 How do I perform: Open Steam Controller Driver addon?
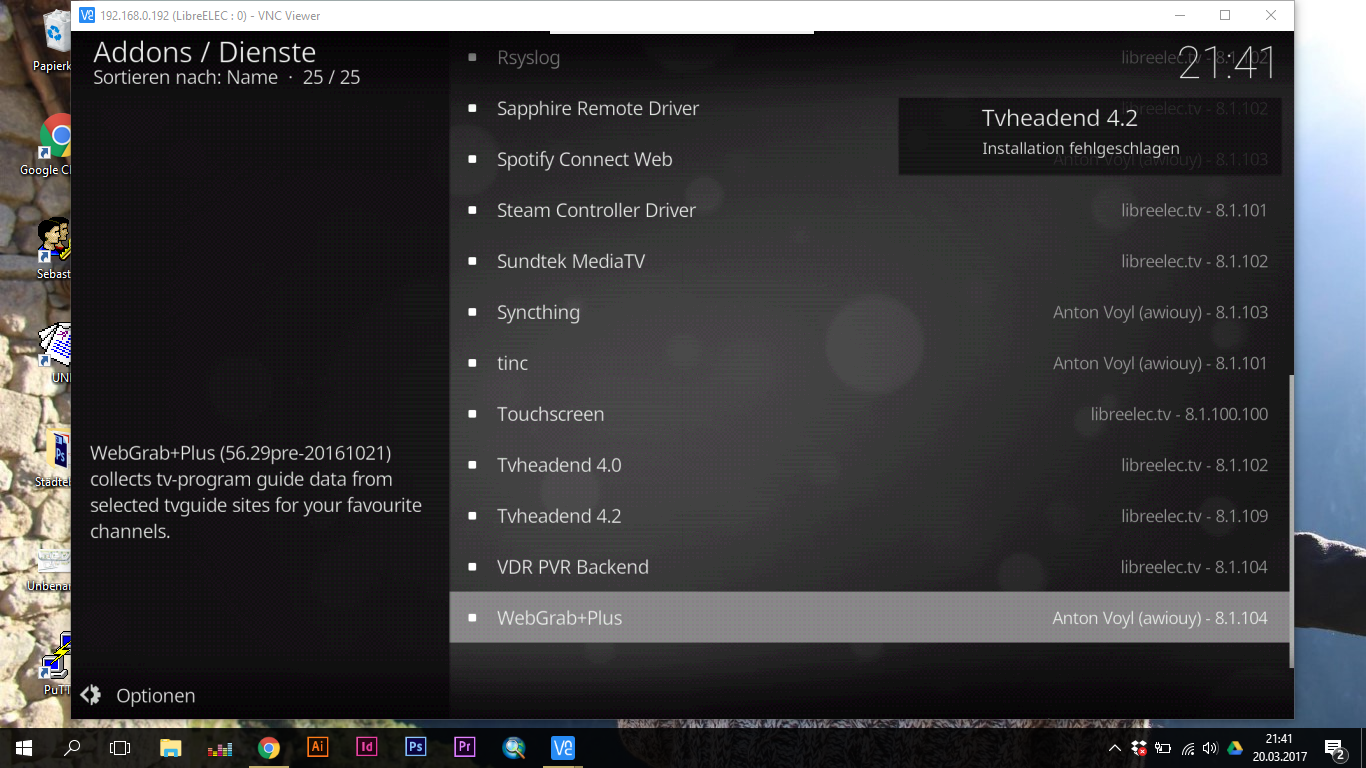(x=869, y=210)
